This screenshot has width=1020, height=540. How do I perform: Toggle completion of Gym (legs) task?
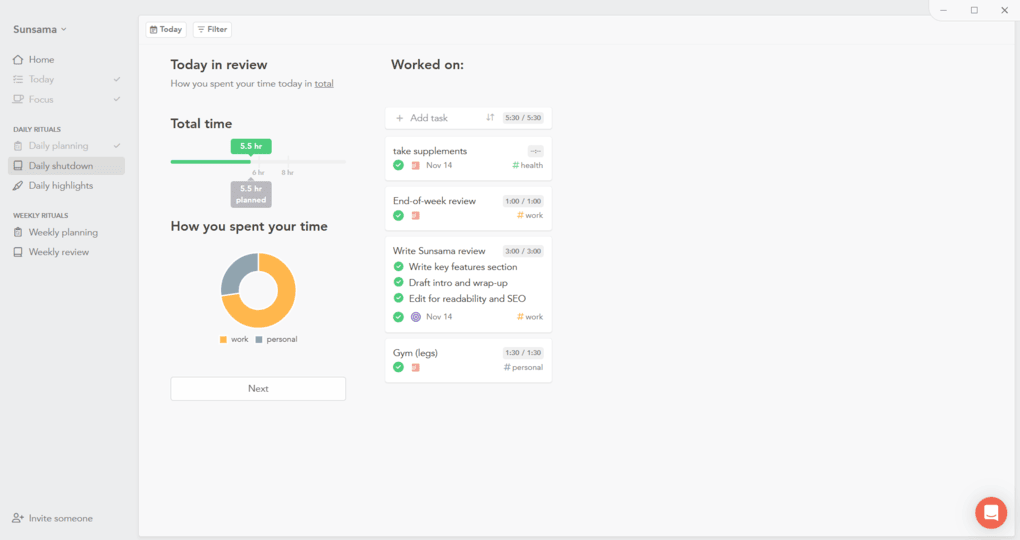tap(398, 367)
